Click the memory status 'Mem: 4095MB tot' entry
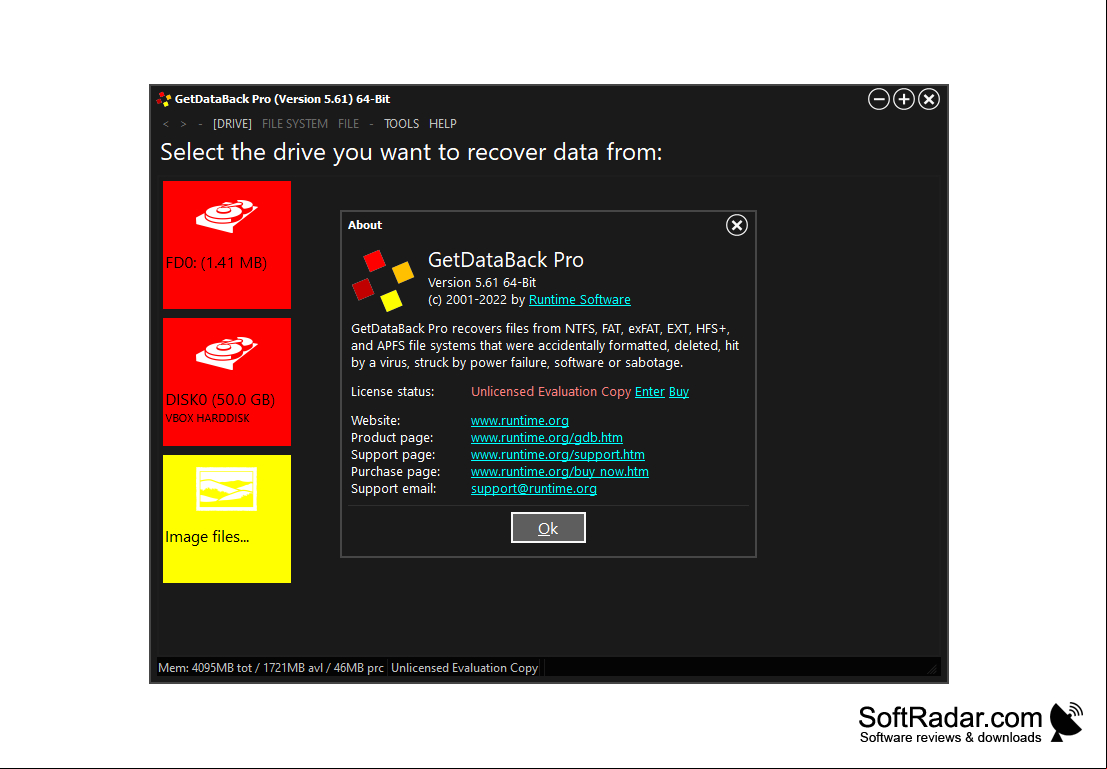This screenshot has height=769, width=1107. (x=271, y=667)
